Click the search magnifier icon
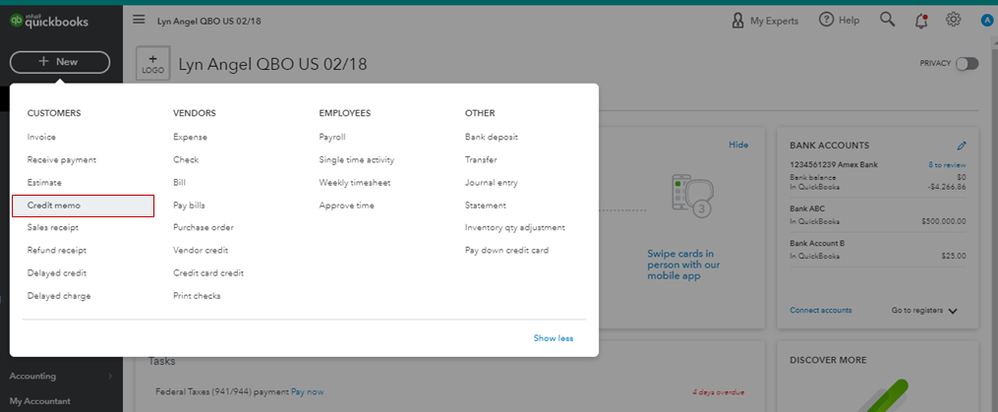Viewport: 998px width, 412px height. 887,20
